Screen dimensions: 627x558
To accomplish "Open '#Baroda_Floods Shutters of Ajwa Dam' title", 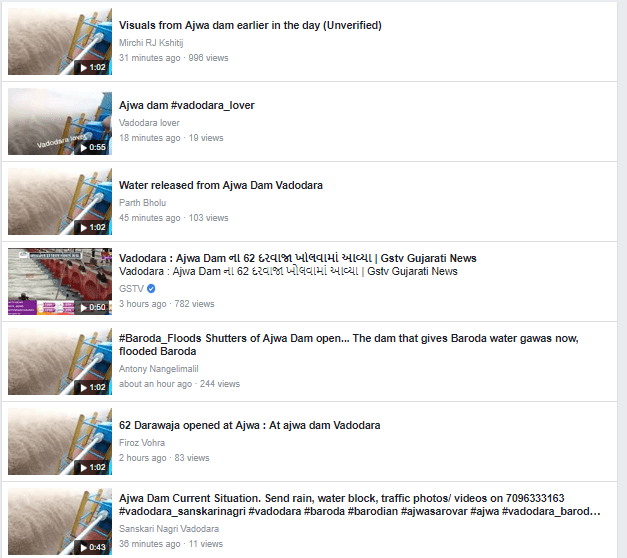I will 349,344.
